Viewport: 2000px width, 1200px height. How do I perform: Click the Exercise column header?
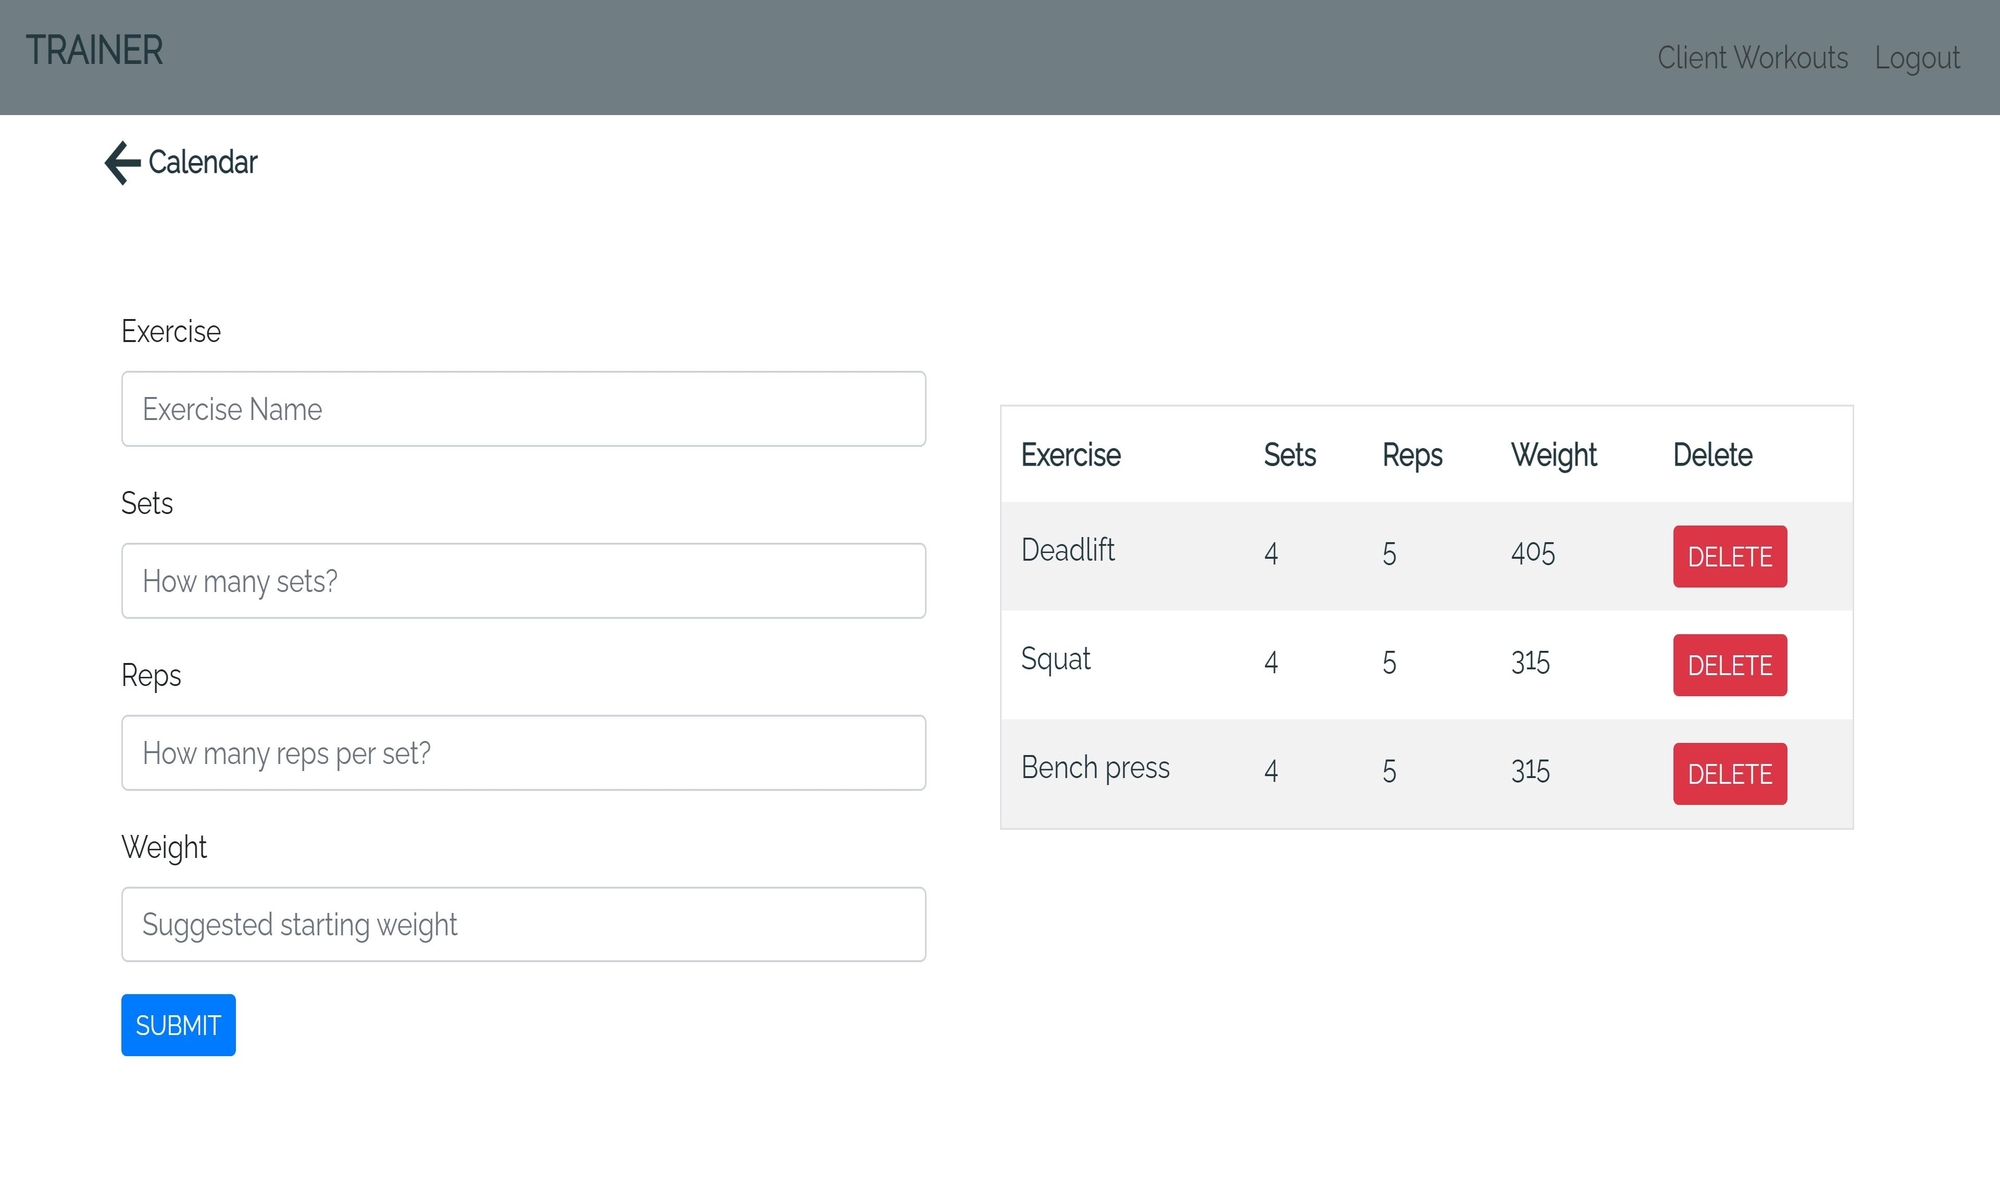pos(1070,455)
